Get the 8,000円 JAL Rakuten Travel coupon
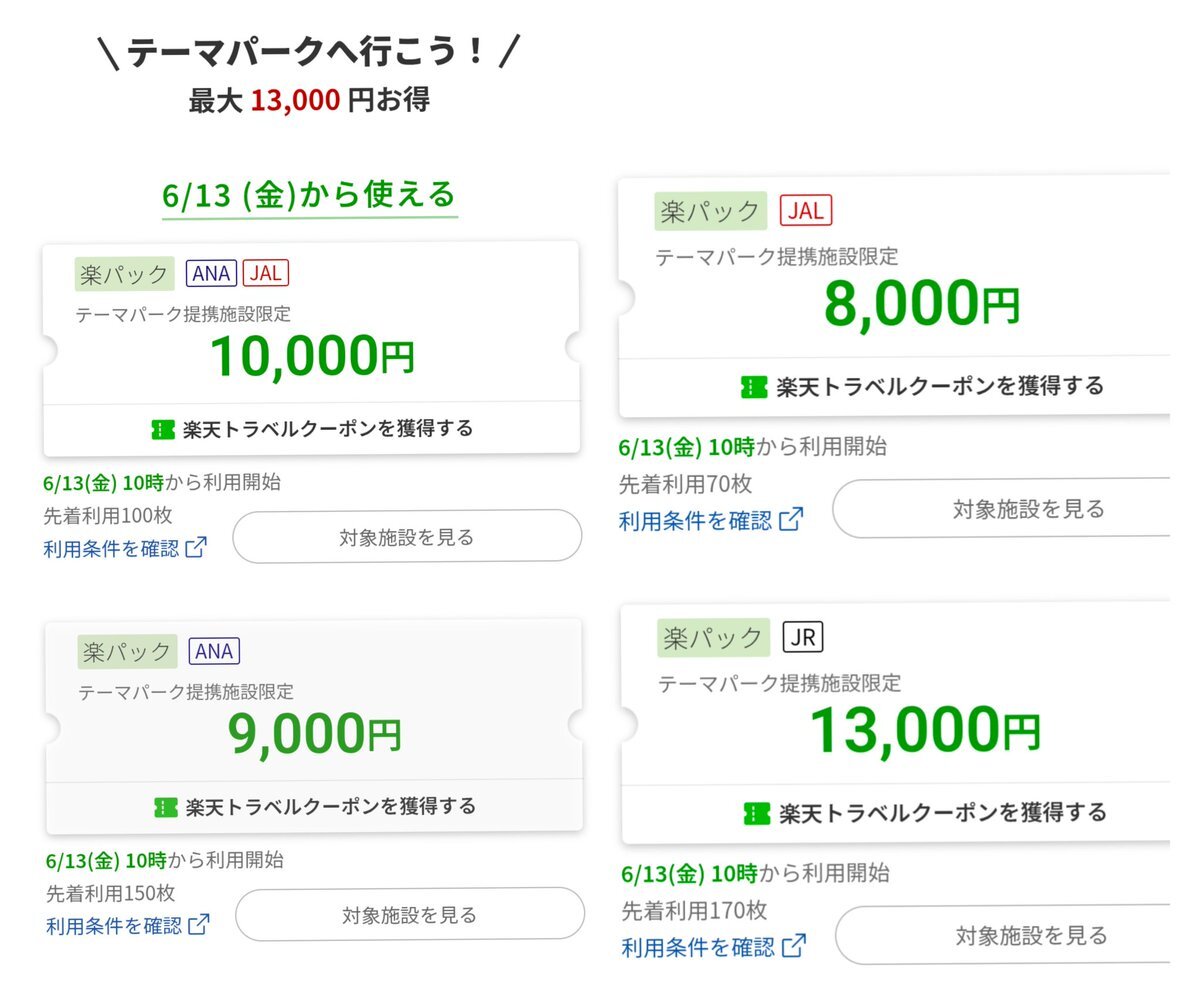This screenshot has width=1200, height=1007. [x=923, y=386]
